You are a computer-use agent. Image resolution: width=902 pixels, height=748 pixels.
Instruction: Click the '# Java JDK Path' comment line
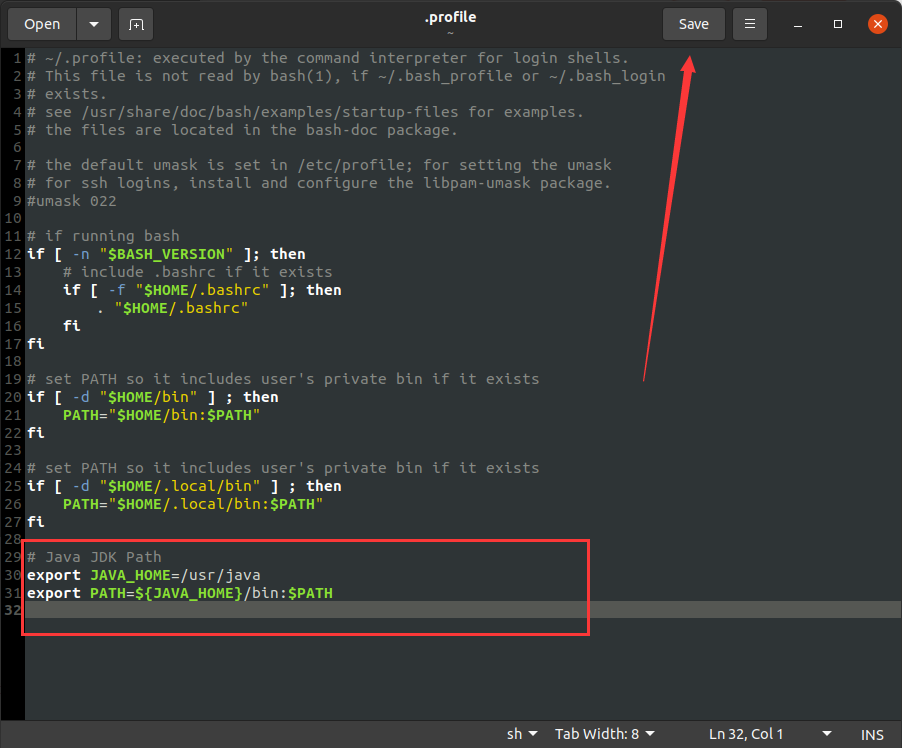(x=94, y=557)
